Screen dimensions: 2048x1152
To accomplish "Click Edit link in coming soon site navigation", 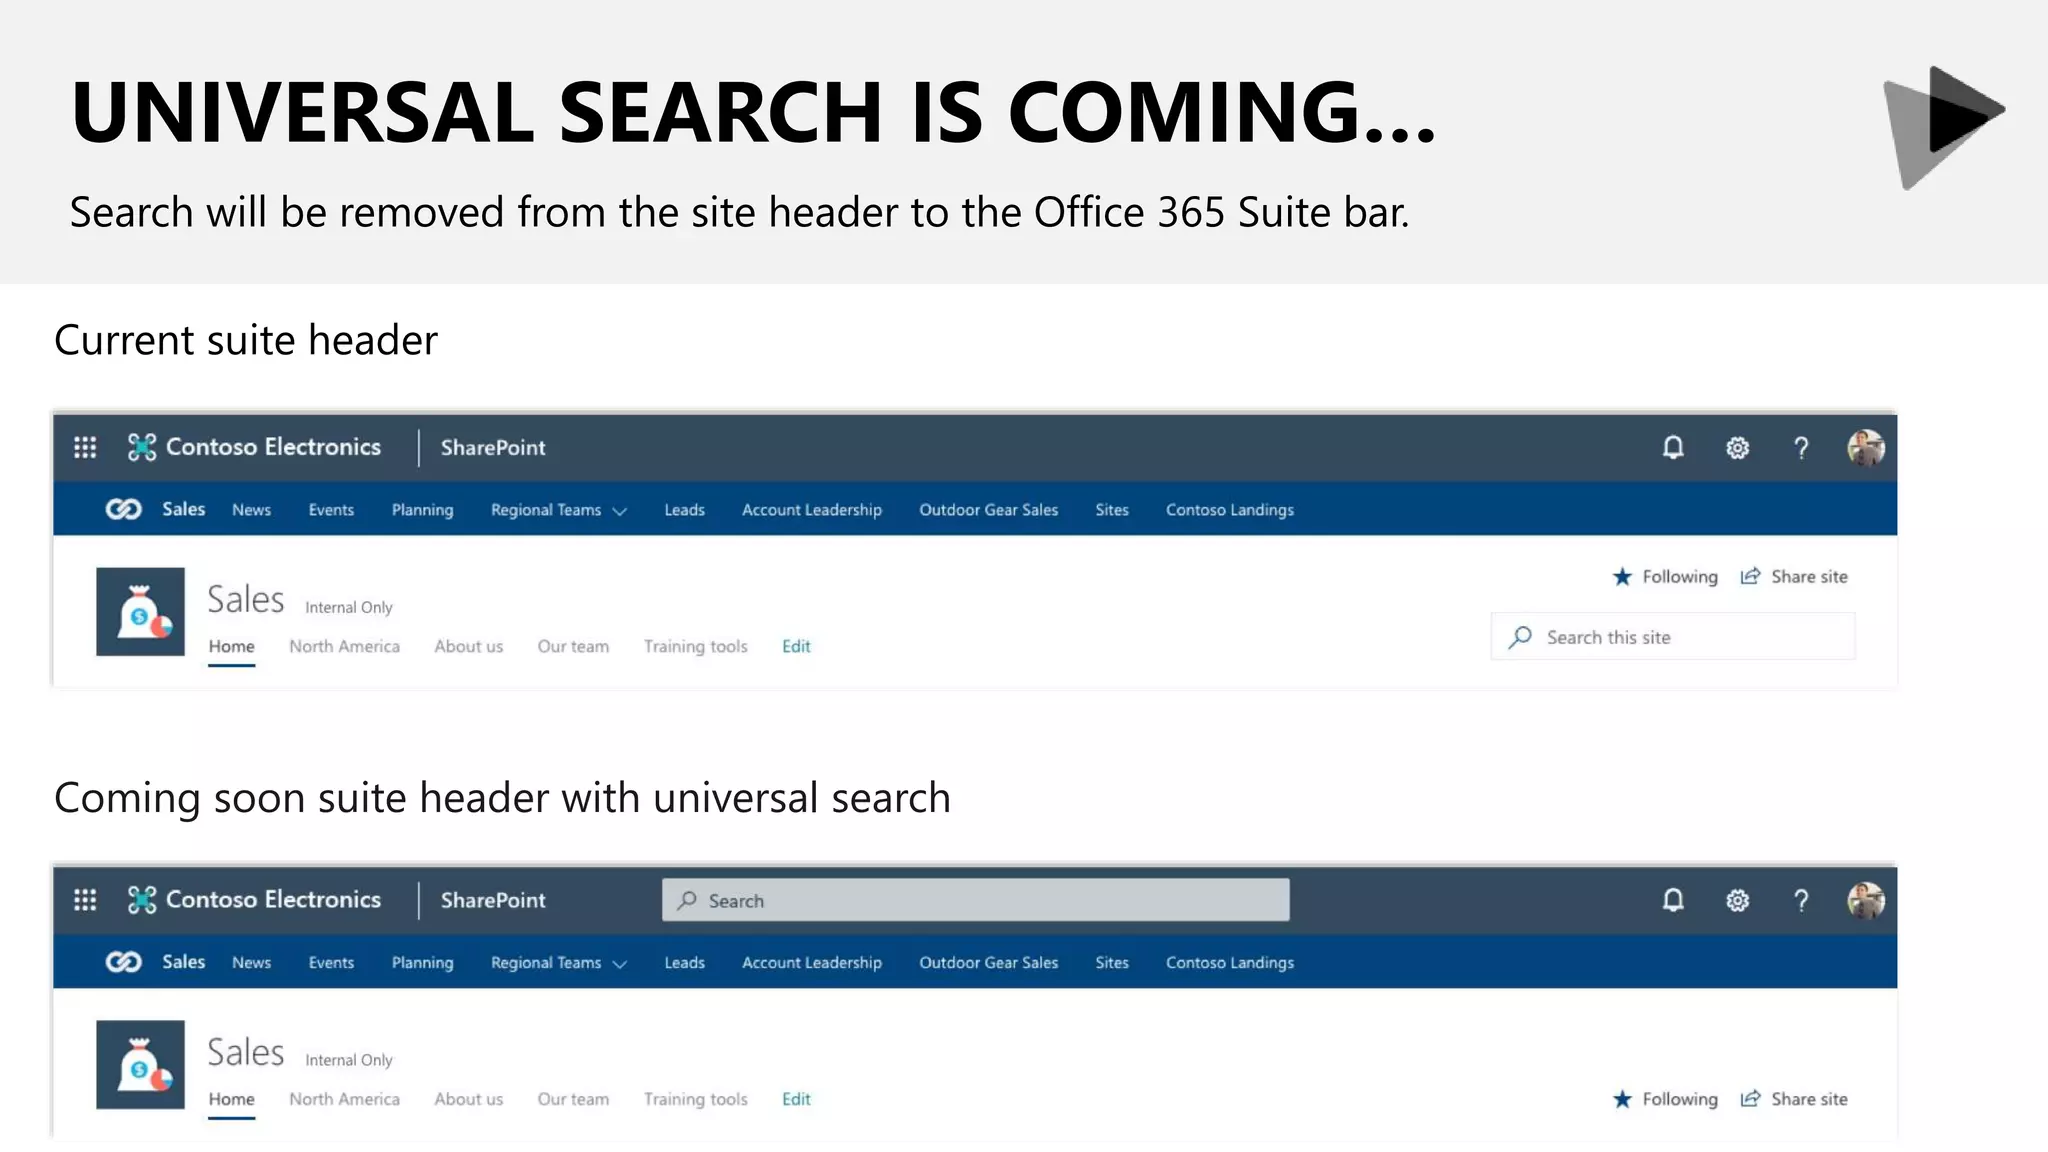I will click(796, 1099).
